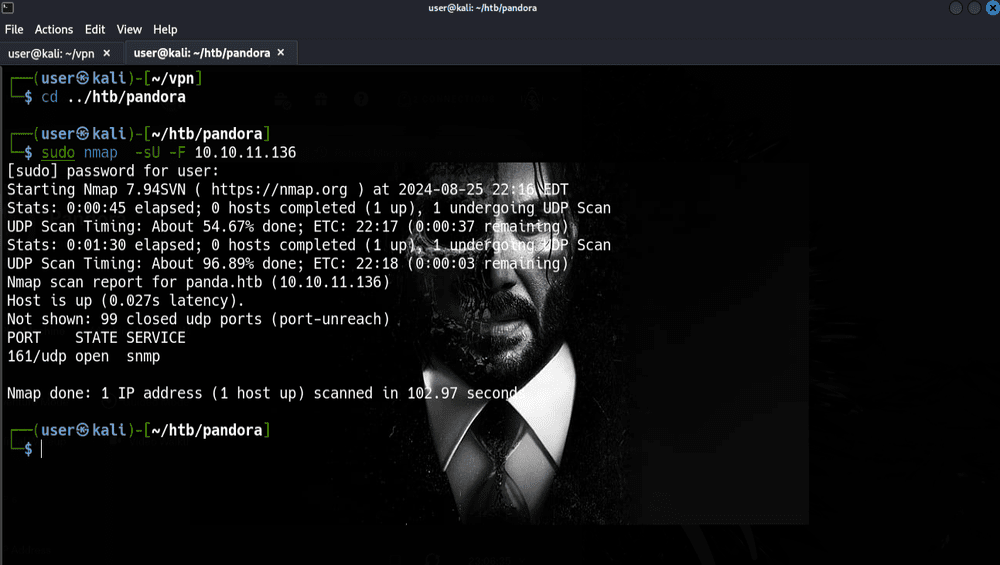
Task: Minimize the terminal window
Action: click(x=956, y=8)
